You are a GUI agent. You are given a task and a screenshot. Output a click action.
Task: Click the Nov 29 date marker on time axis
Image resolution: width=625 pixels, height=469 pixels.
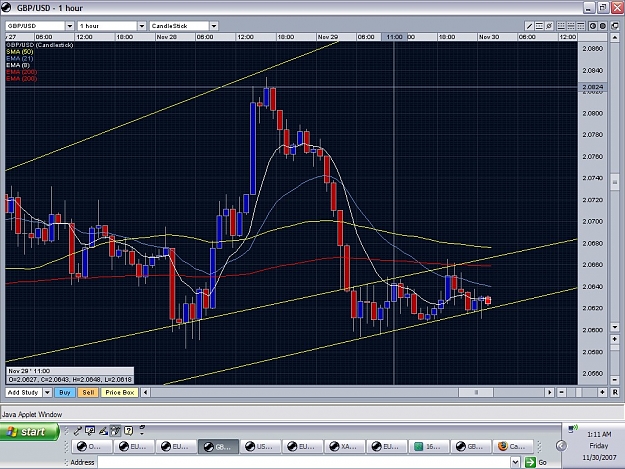pyautogui.click(x=327, y=37)
